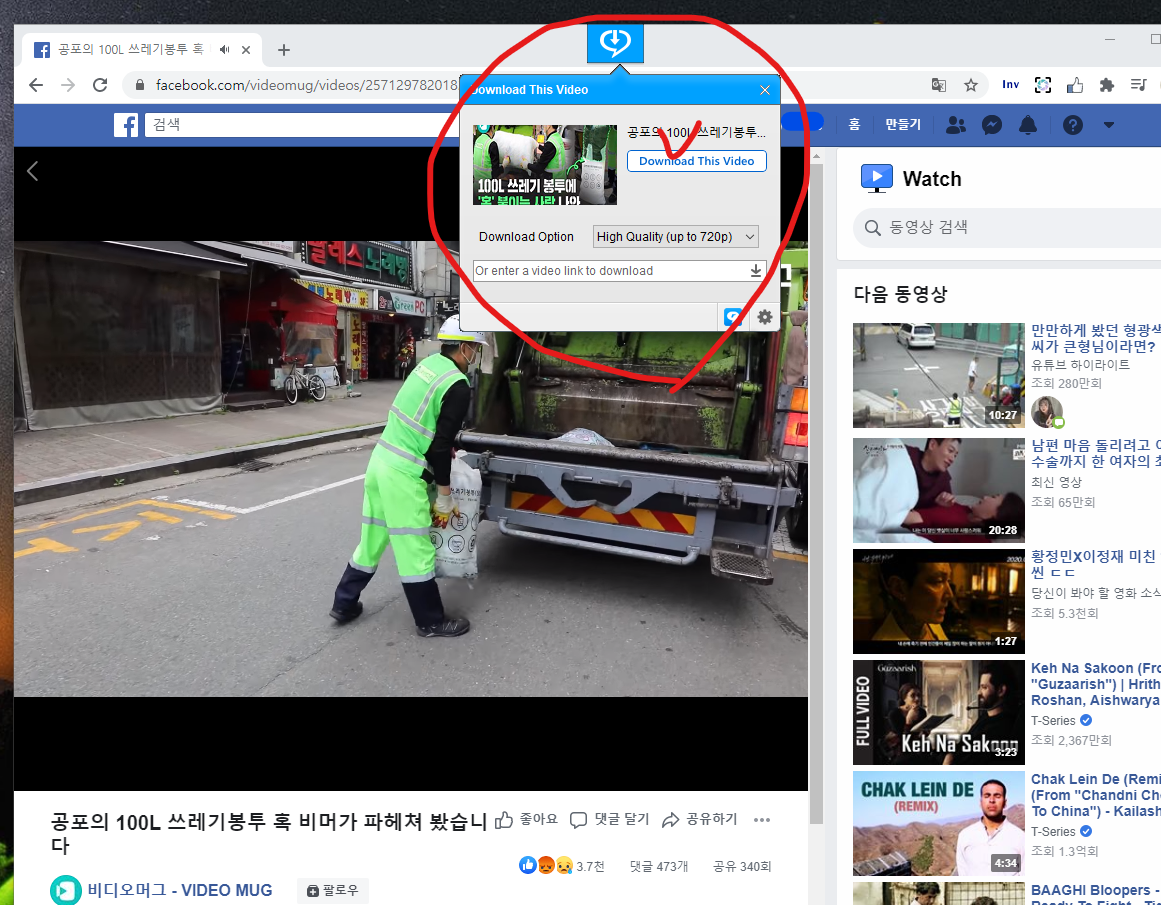Follow the page with 팔로우 button
The image size is (1161, 905).
pyautogui.click(x=332, y=890)
